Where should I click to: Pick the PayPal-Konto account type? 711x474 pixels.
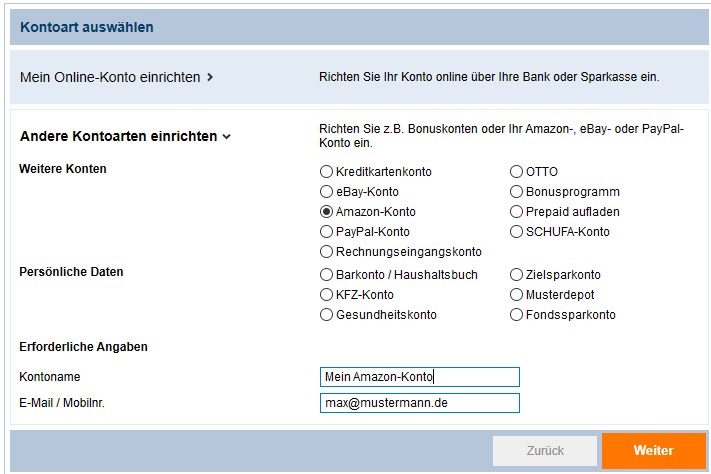(x=326, y=231)
